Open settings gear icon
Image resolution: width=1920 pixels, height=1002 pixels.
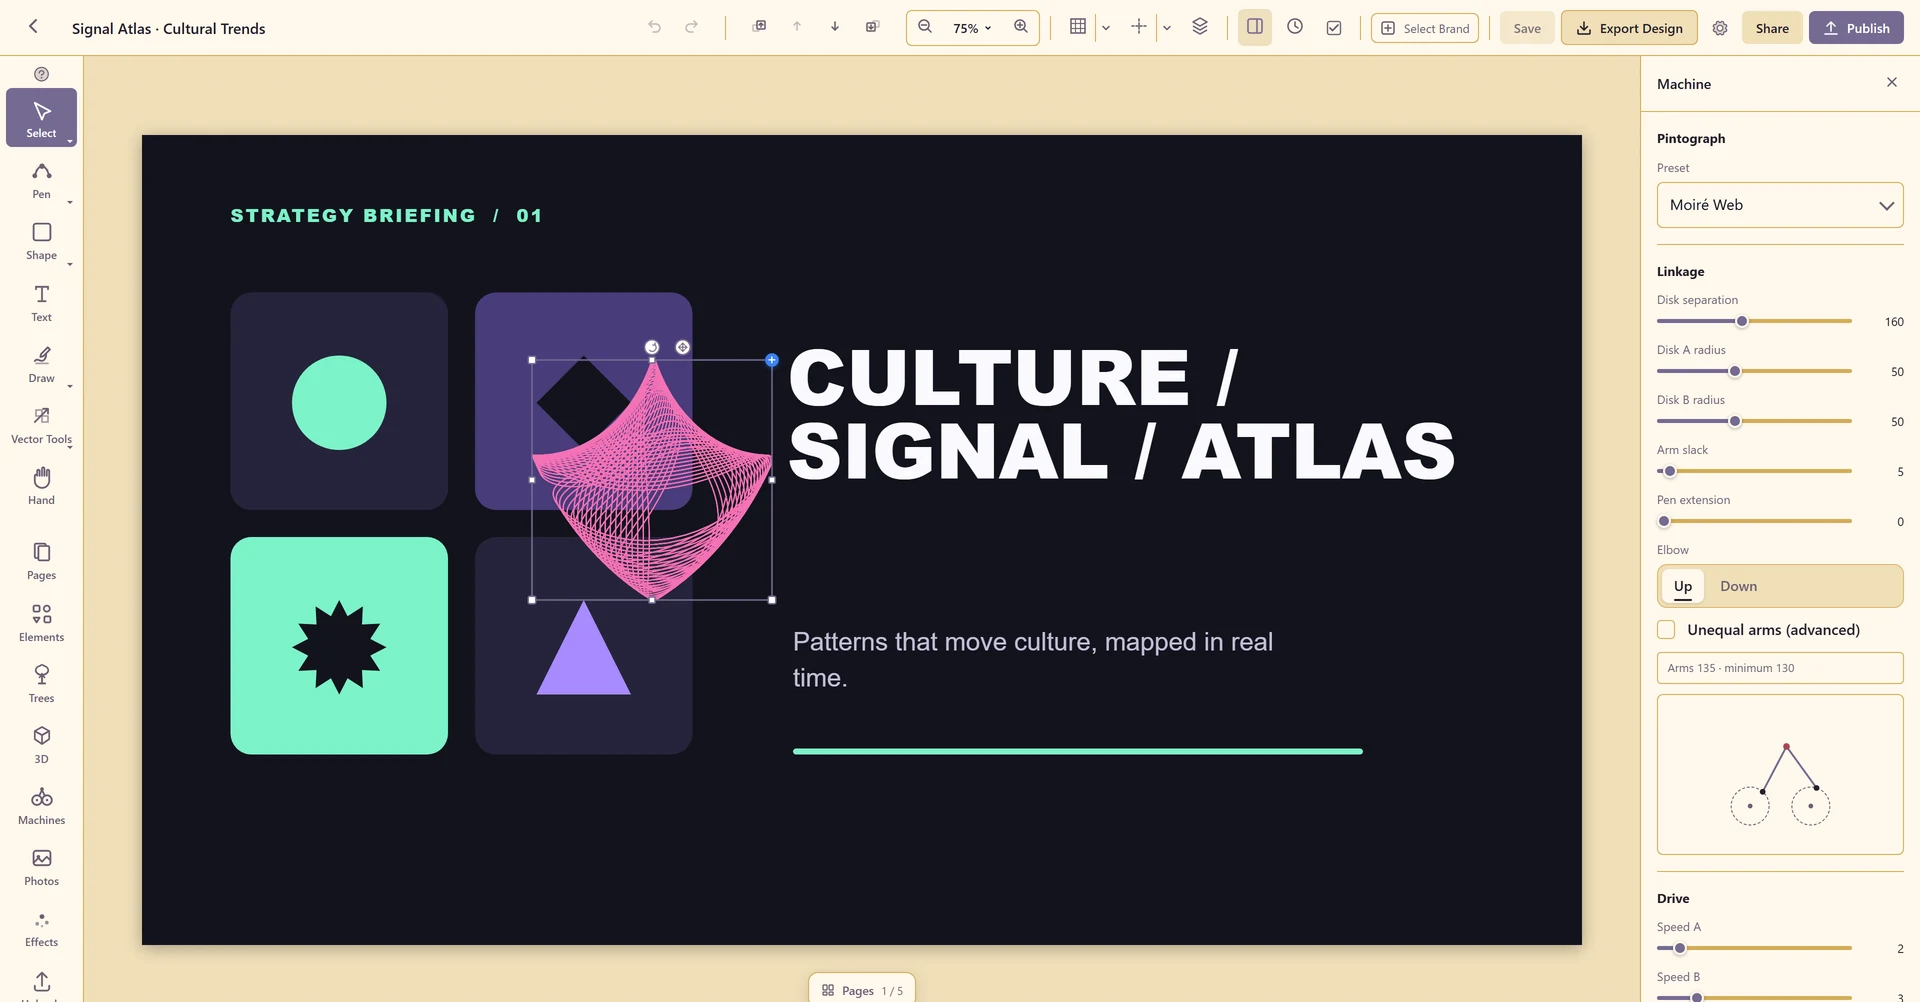(x=1720, y=28)
